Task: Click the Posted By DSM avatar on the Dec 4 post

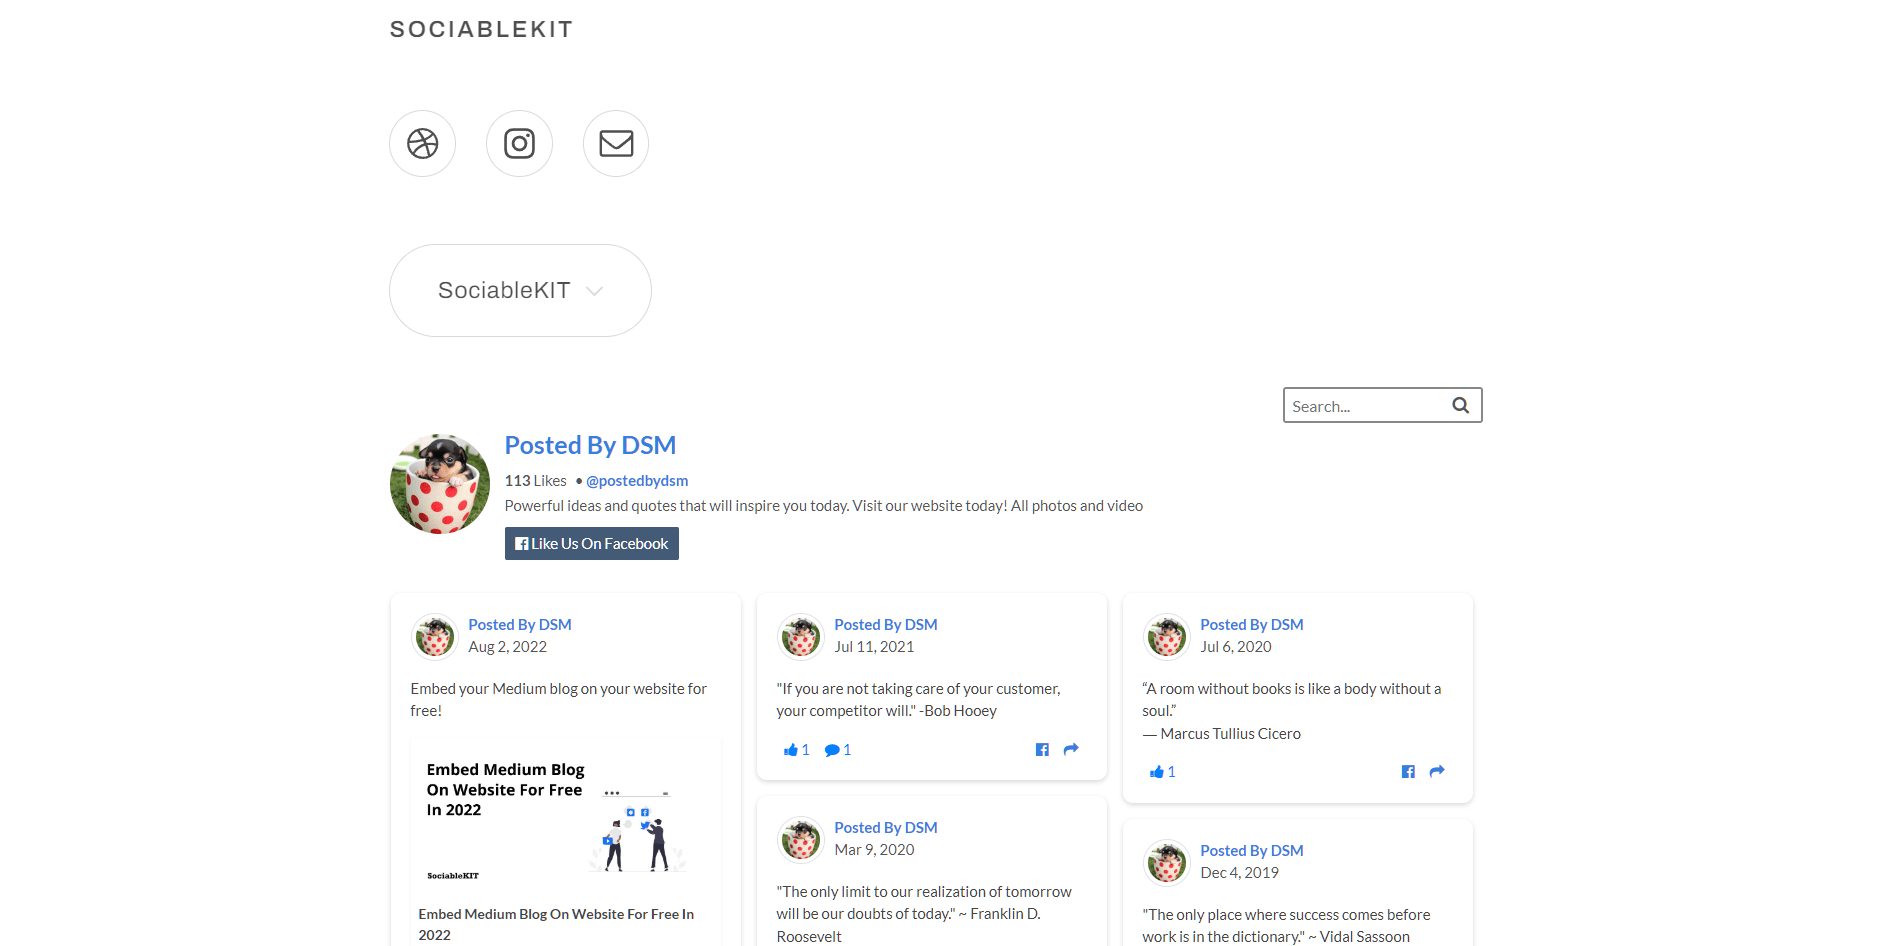Action: click(1165, 862)
